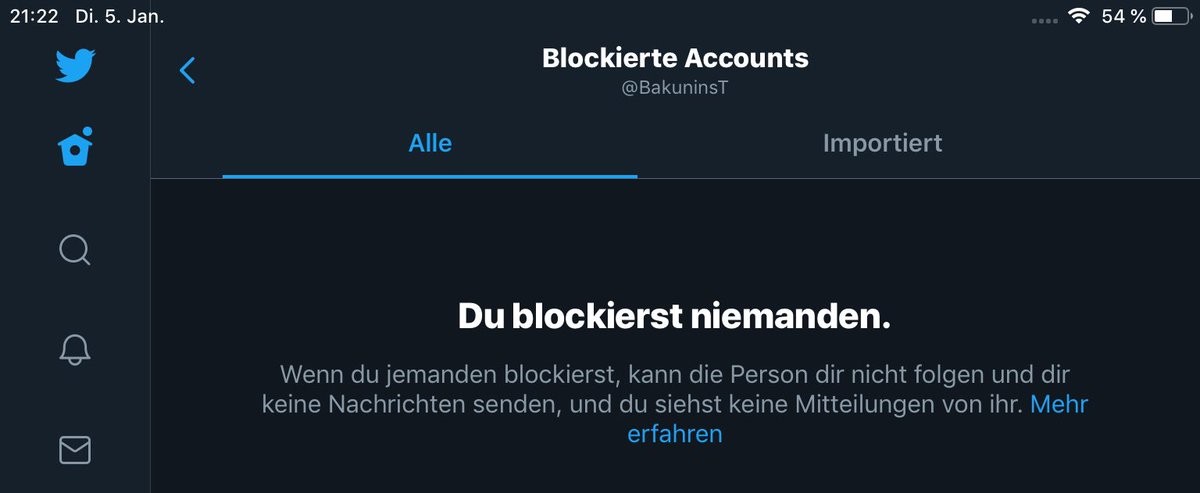
Task: Tap the battery icon in status bar
Action: pyautogui.click(x=1167, y=16)
